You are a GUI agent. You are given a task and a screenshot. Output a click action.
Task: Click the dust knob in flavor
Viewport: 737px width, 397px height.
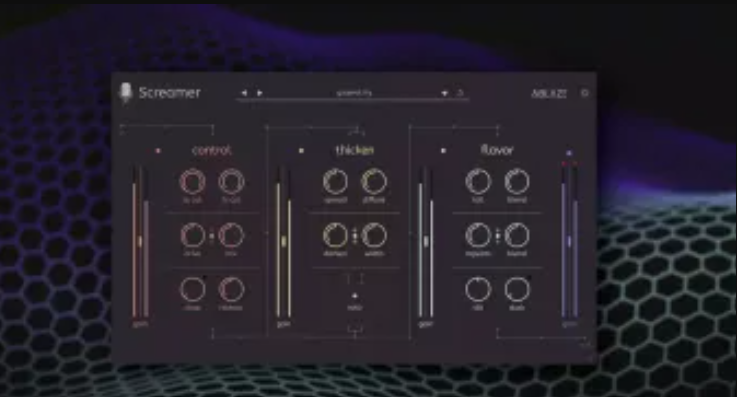[x=517, y=289]
